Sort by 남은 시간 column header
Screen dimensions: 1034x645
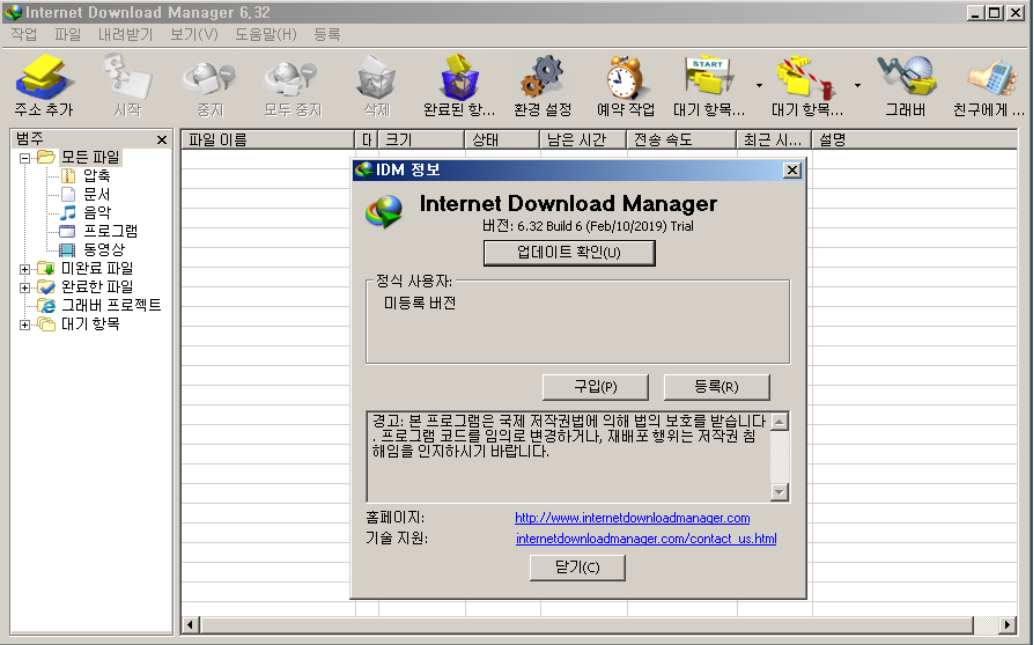583,140
